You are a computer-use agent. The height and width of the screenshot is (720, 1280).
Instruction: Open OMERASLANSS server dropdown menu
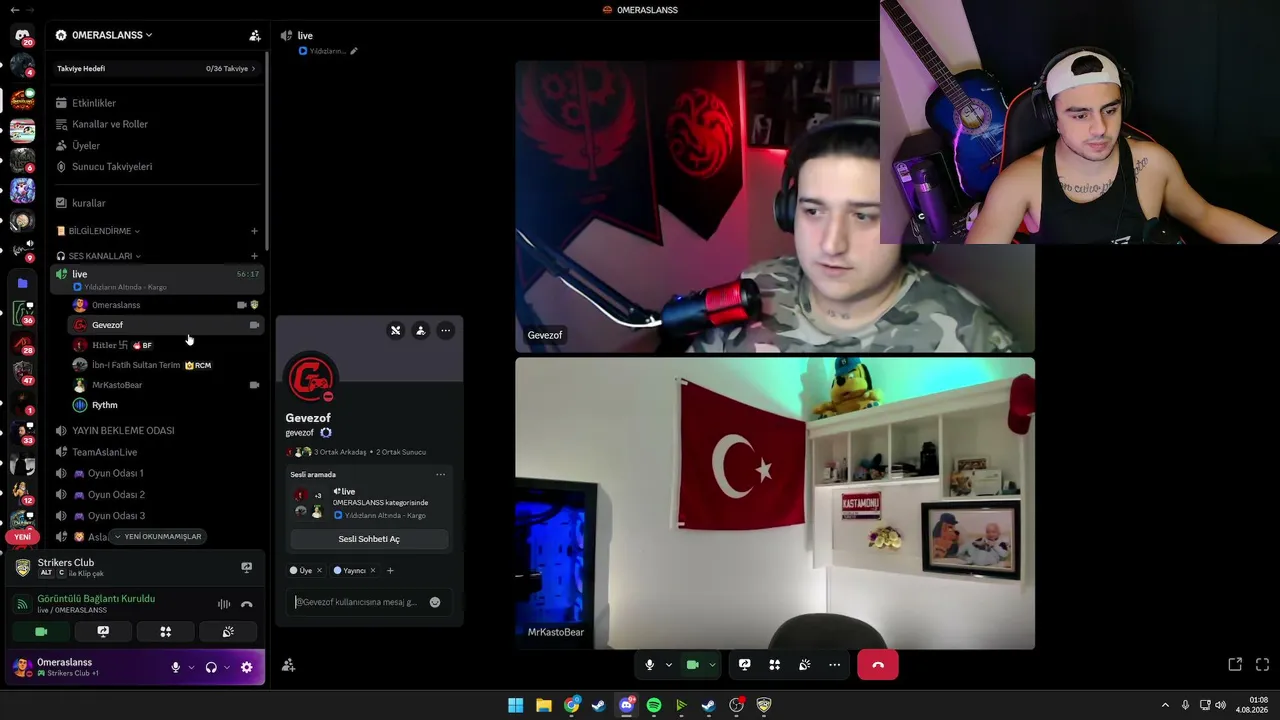(x=110, y=35)
